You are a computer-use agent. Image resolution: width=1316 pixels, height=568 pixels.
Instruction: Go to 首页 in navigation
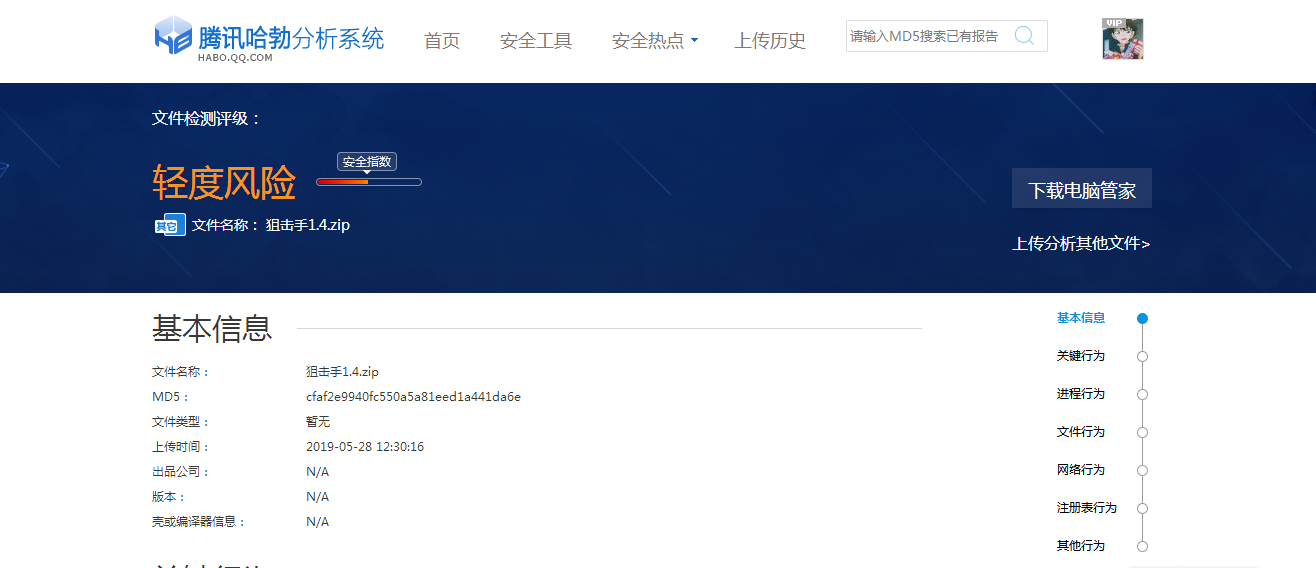[x=442, y=41]
